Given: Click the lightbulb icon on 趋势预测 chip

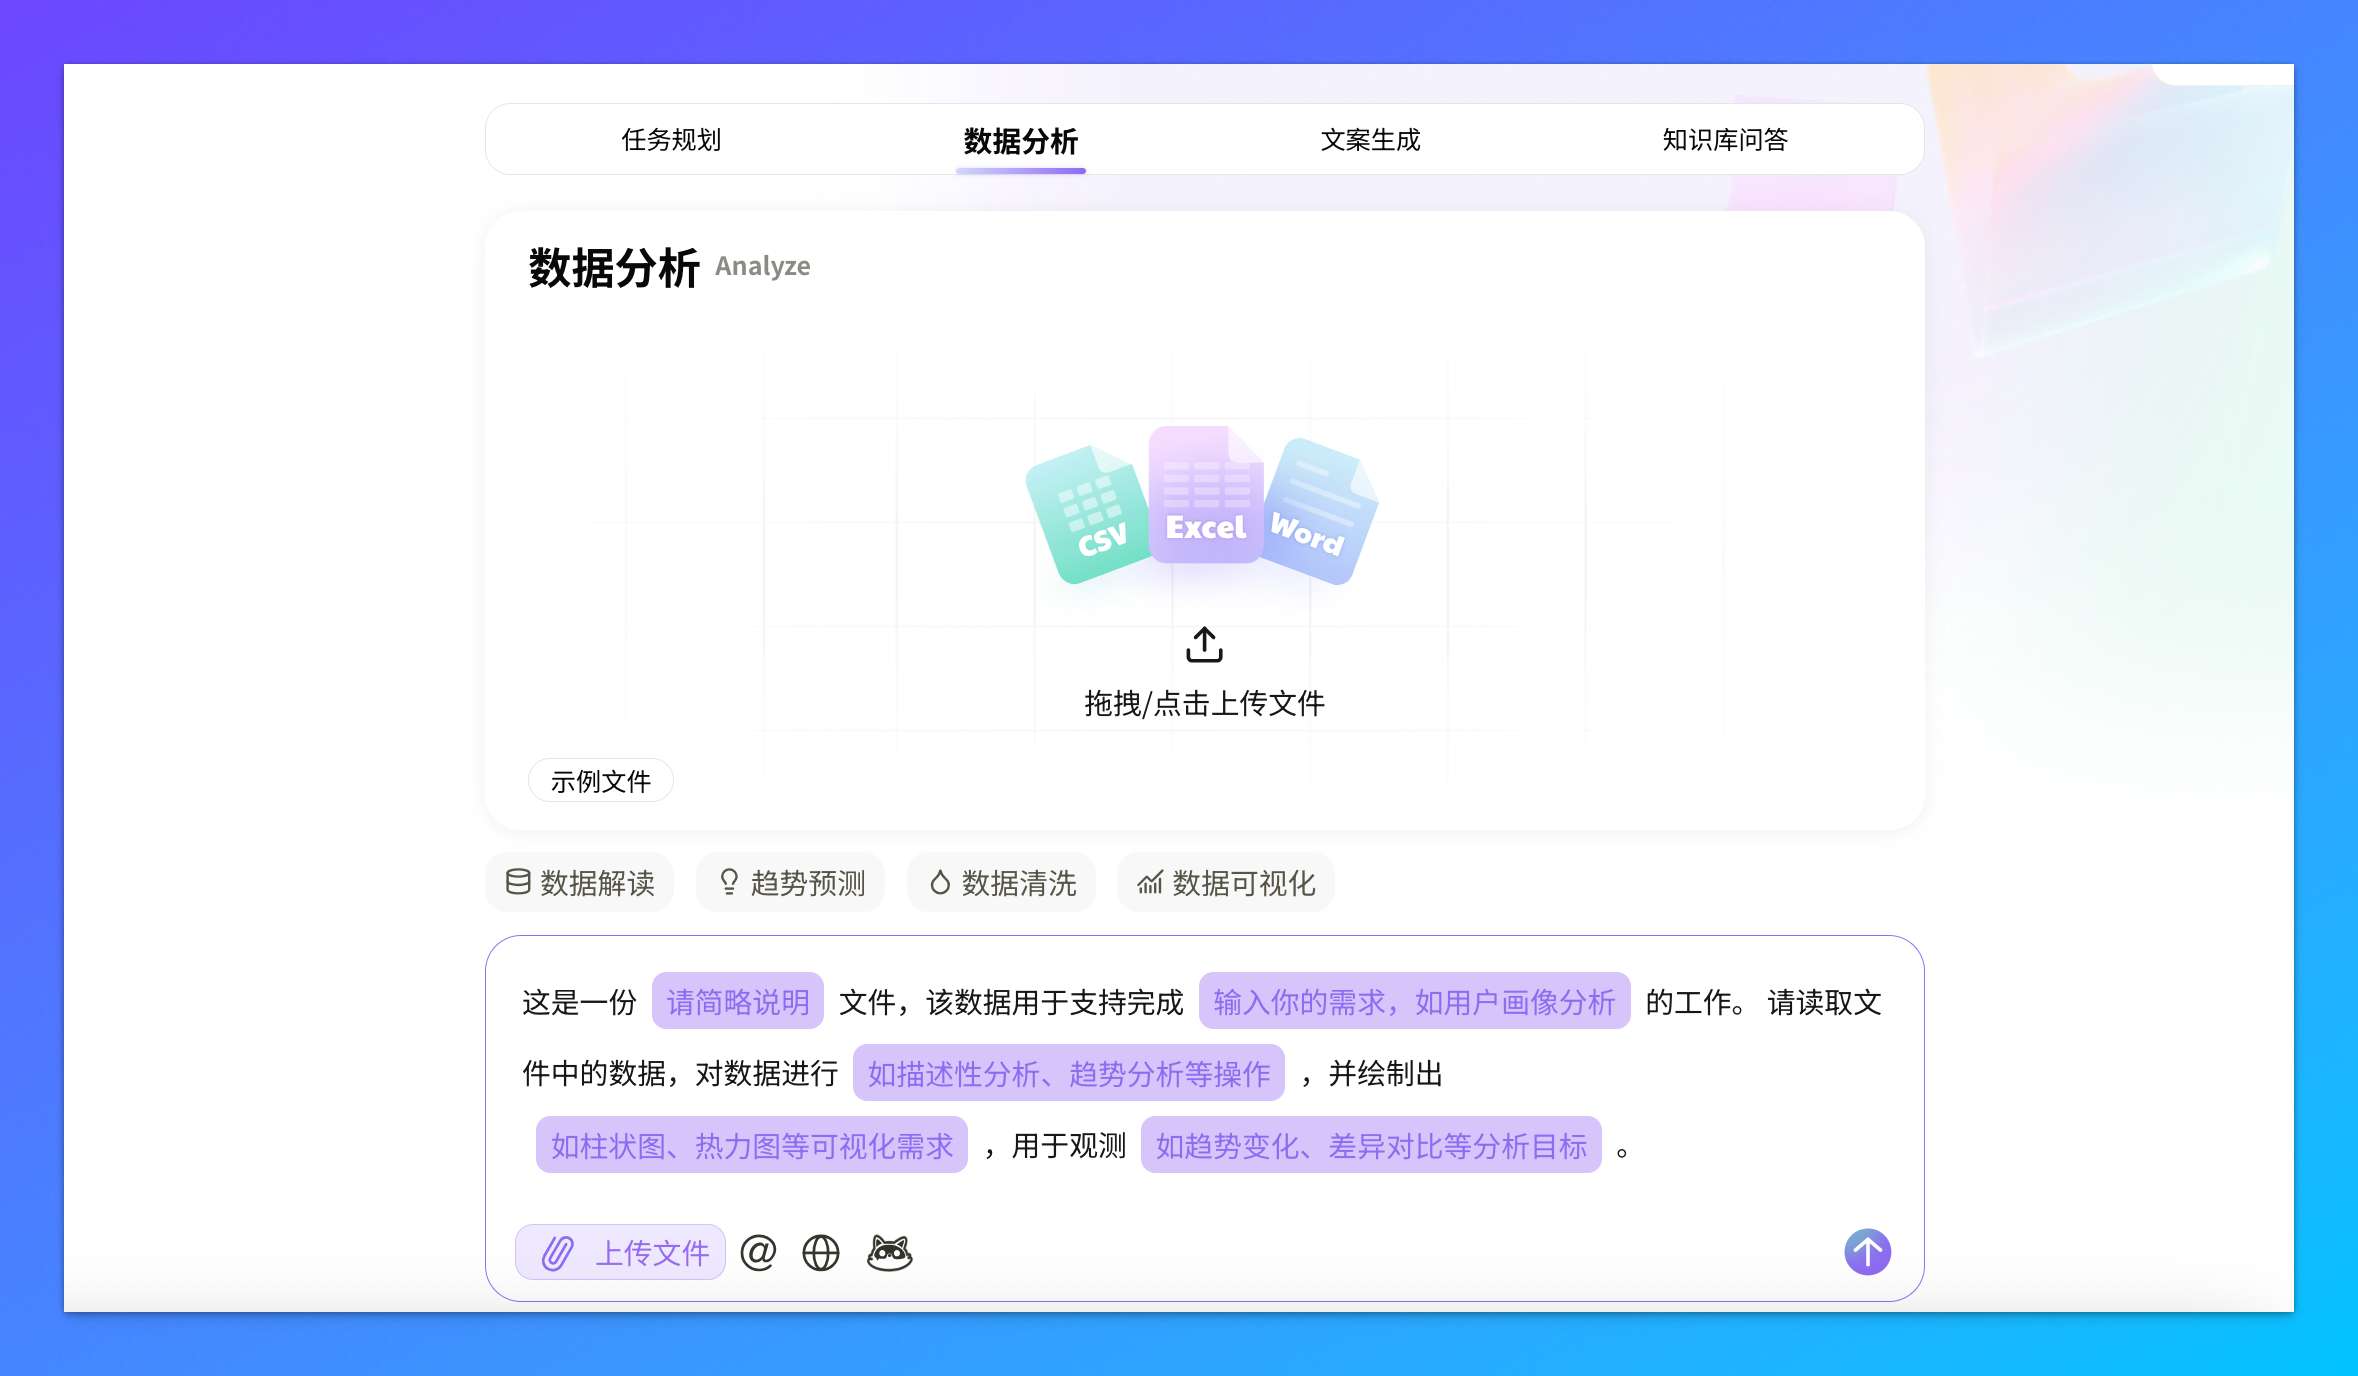Looking at the screenshot, I should tap(727, 882).
